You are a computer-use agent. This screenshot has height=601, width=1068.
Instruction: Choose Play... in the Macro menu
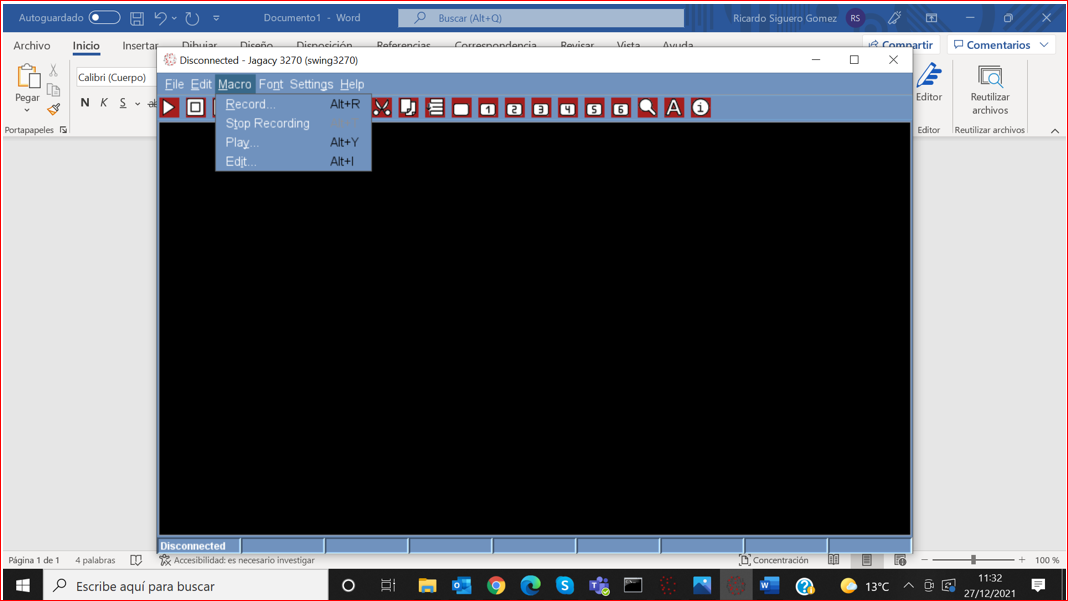click(x=242, y=142)
